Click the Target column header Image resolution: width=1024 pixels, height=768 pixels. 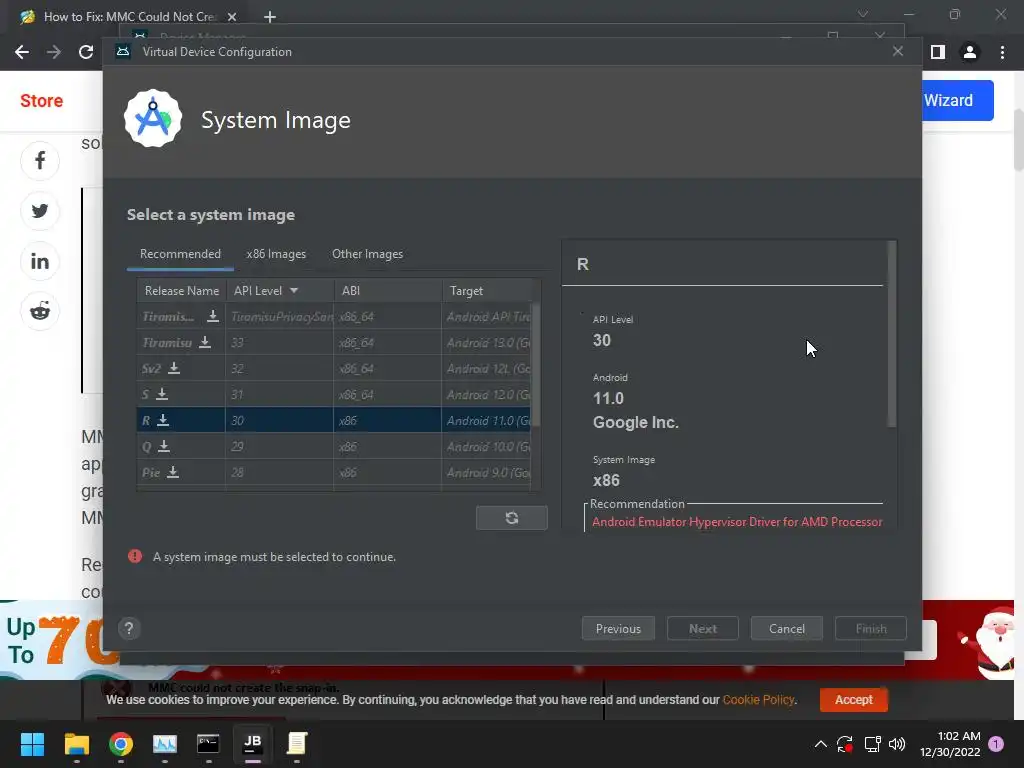pyautogui.click(x=487, y=291)
